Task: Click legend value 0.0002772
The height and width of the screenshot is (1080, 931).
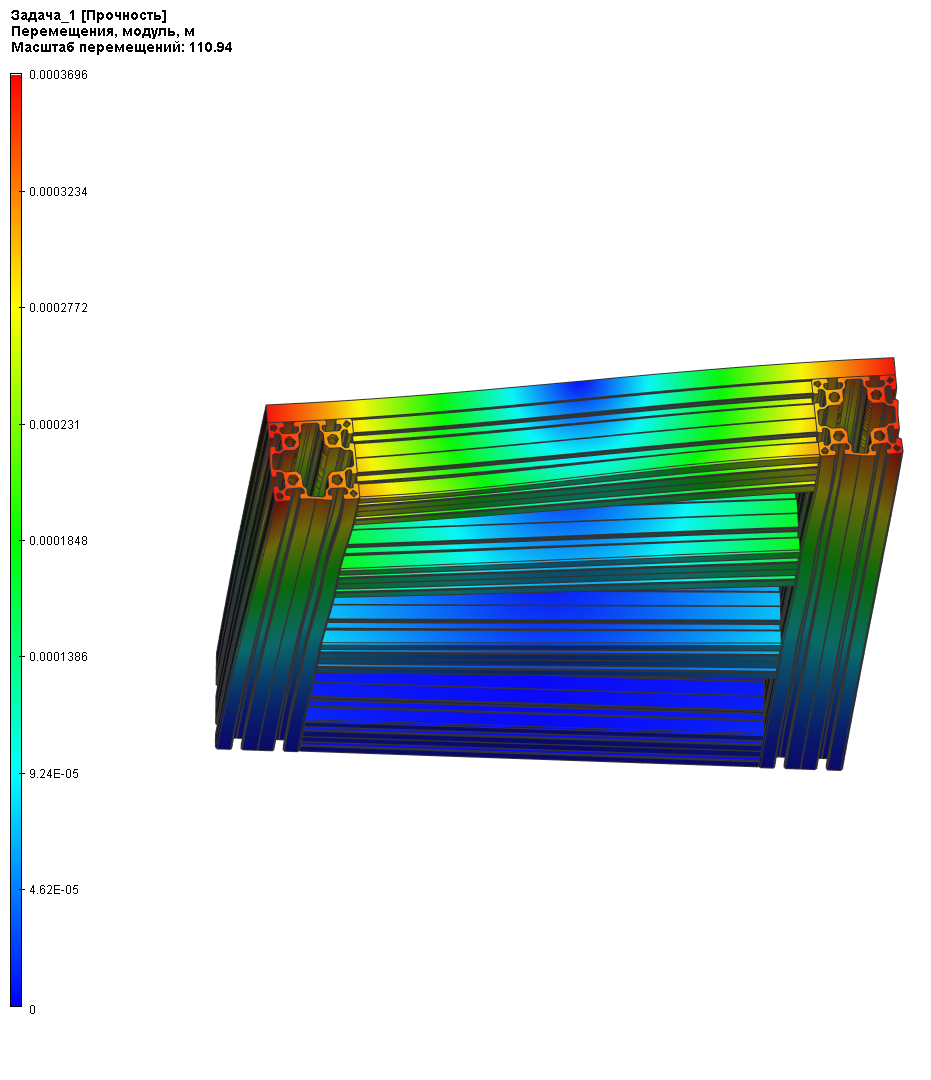Action: [x=58, y=308]
